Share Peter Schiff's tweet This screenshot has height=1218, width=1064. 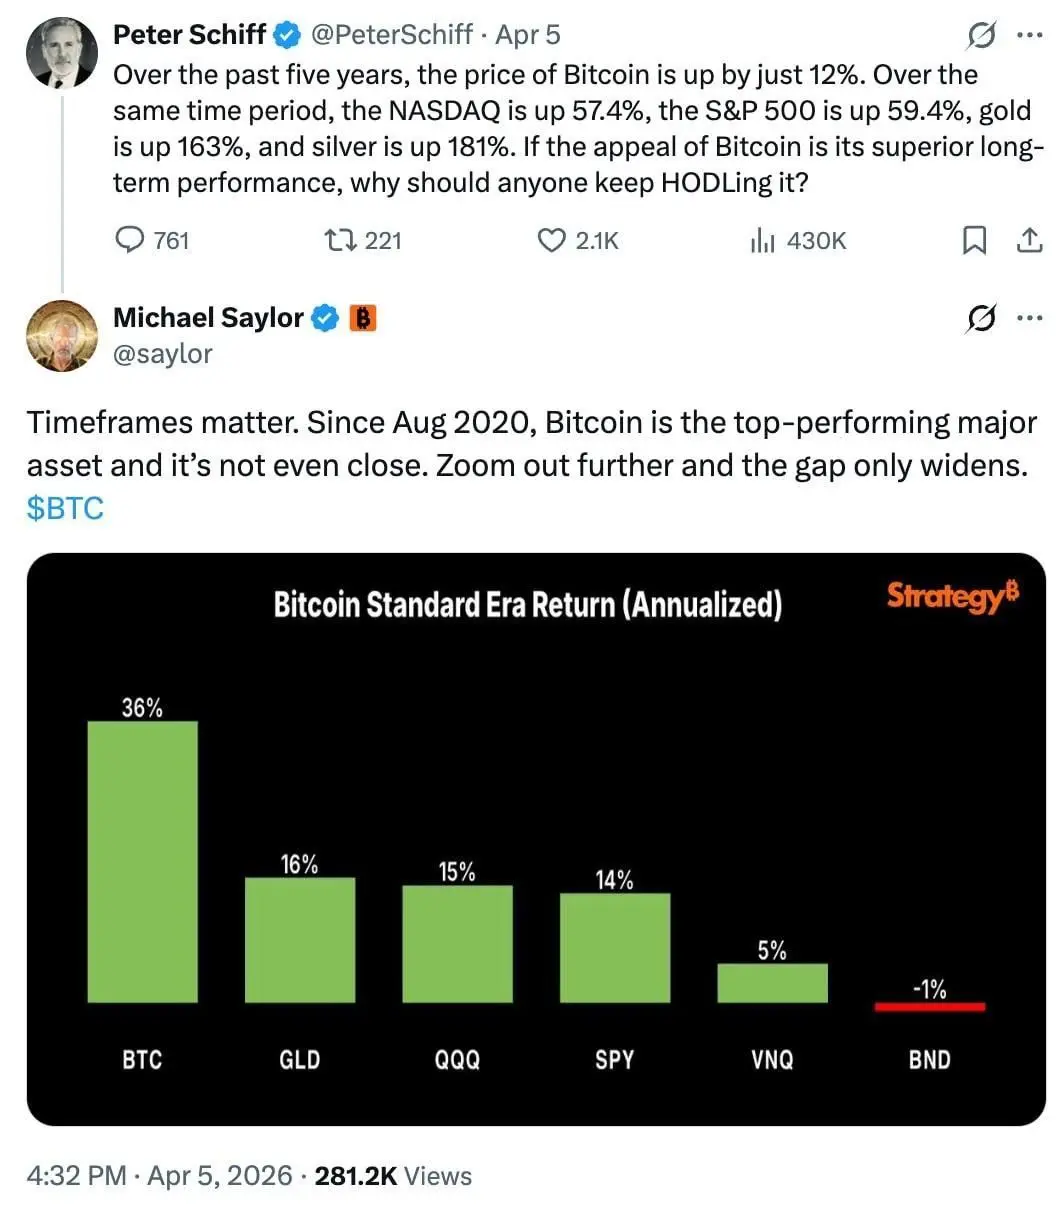(1030, 240)
